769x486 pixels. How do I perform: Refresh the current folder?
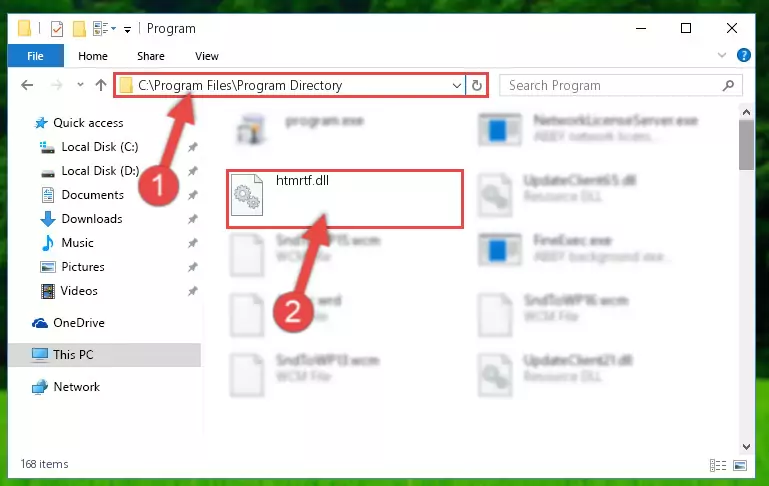pos(476,85)
